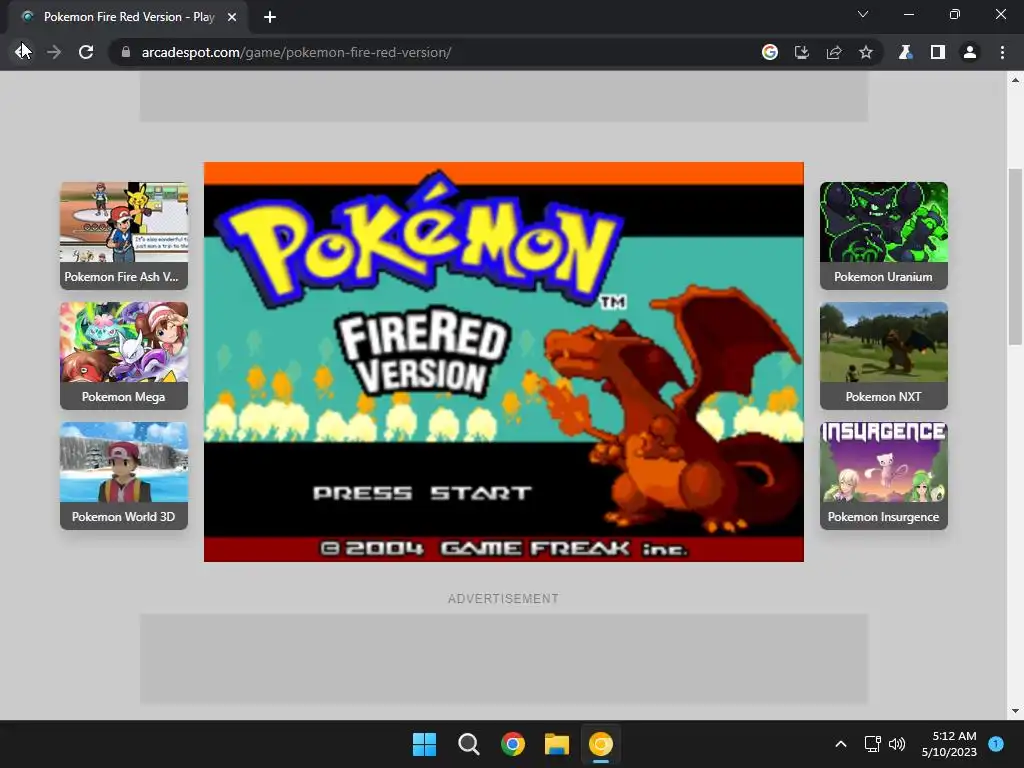Open network settings tray icon
Image resolution: width=1024 pixels, height=768 pixels.
click(872, 744)
